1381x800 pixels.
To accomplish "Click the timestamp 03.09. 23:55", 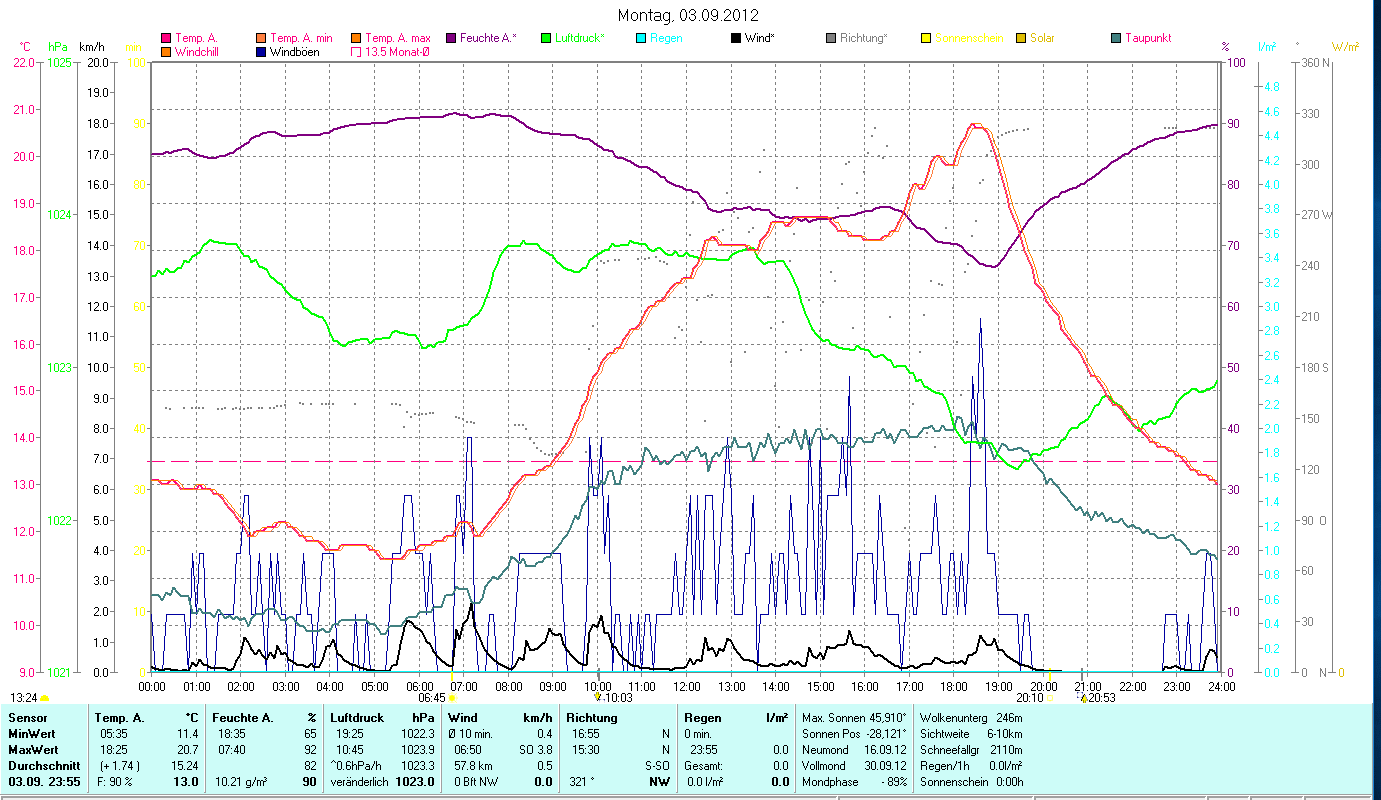I will (x=45, y=781).
